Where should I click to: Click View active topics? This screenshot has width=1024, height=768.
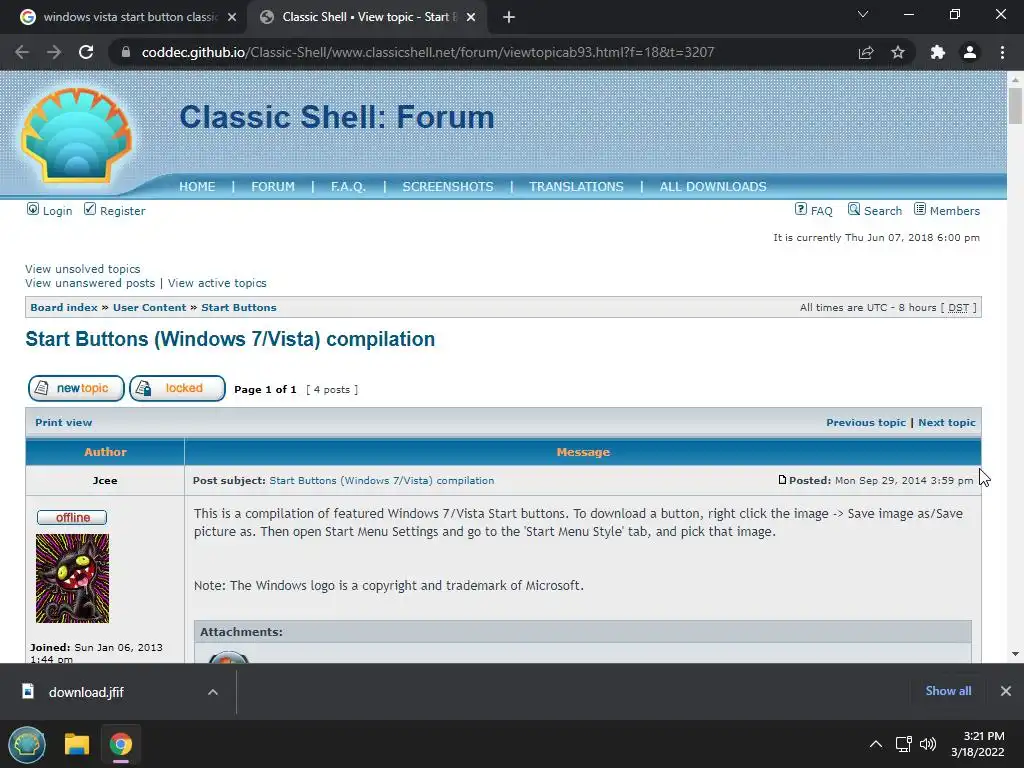tap(217, 283)
